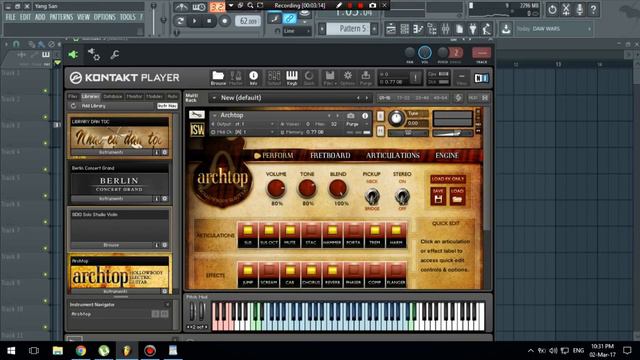Click the wrench icon in plugin wrapper
Screen dimensions: 640x360
pos(114,54)
